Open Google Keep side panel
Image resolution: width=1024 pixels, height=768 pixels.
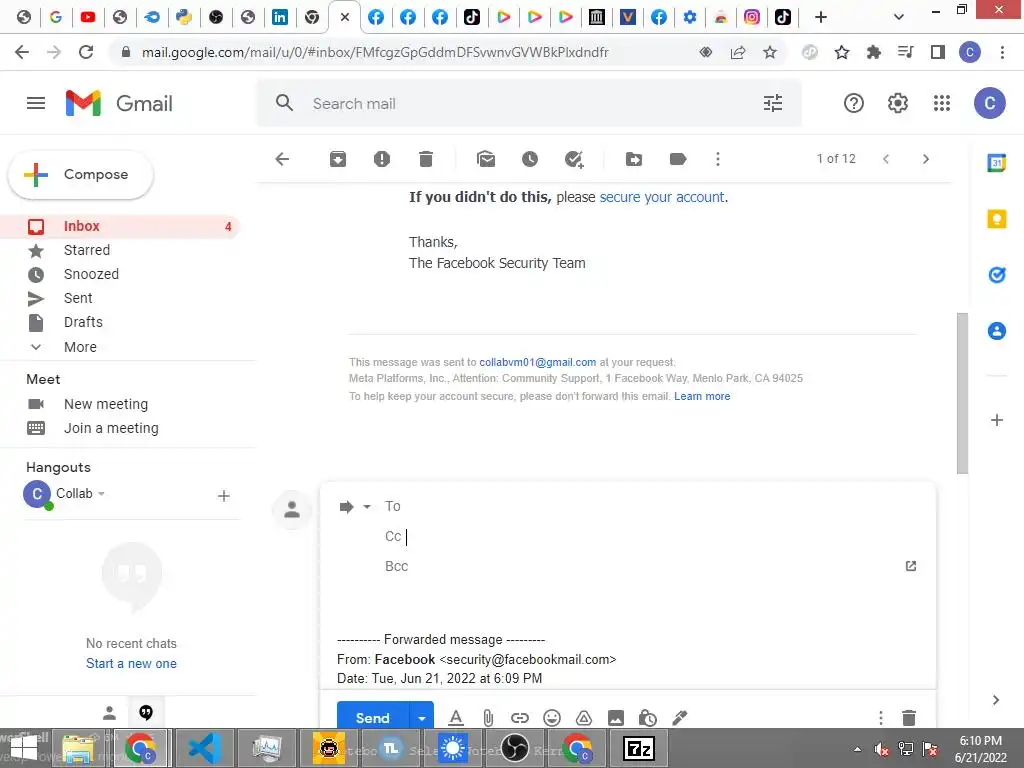tap(997, 219)
